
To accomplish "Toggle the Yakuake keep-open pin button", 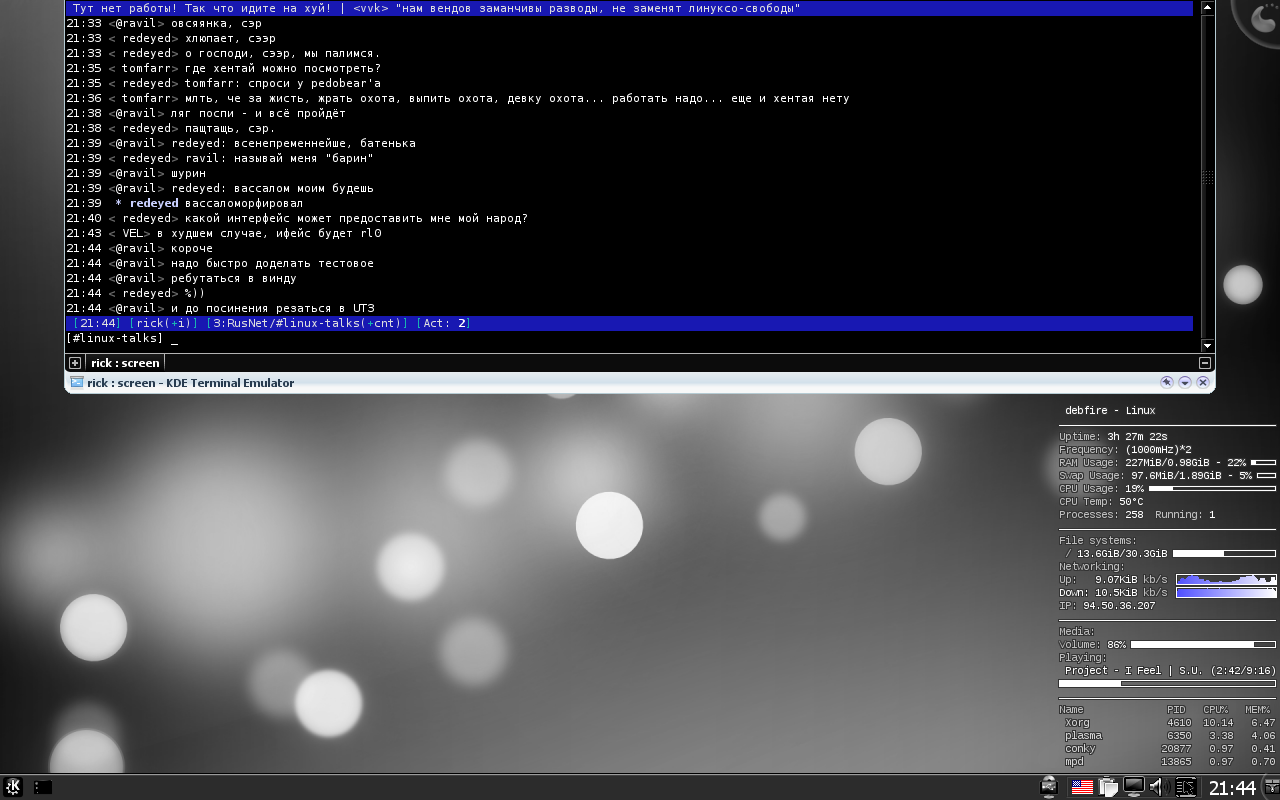I will coord(1166,382).
